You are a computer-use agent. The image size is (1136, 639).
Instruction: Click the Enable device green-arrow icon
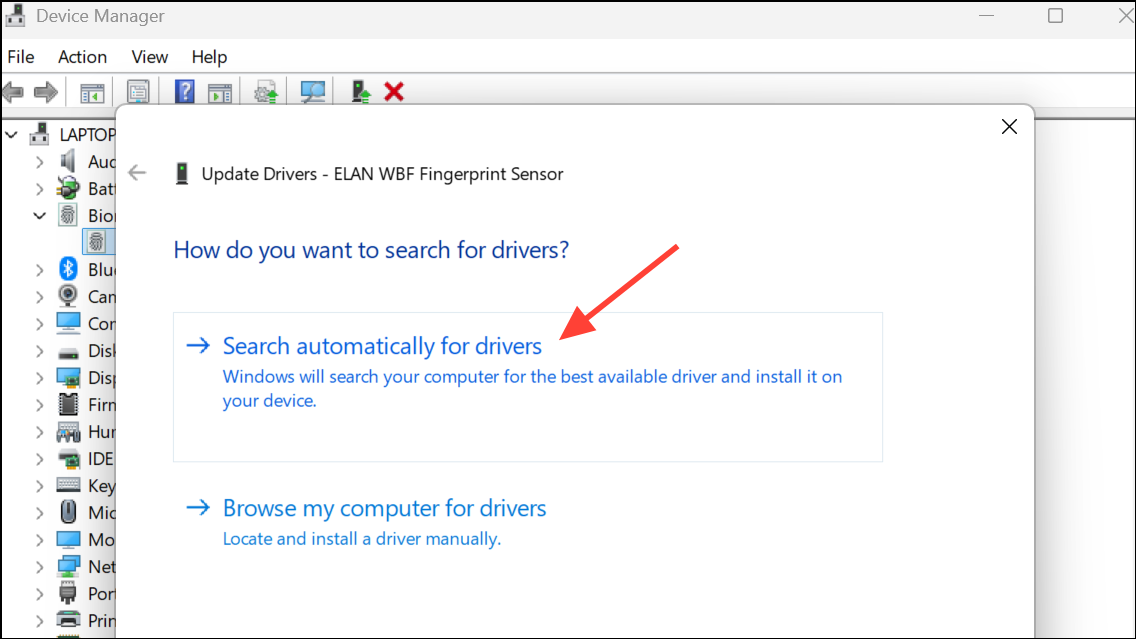(360, 91)
